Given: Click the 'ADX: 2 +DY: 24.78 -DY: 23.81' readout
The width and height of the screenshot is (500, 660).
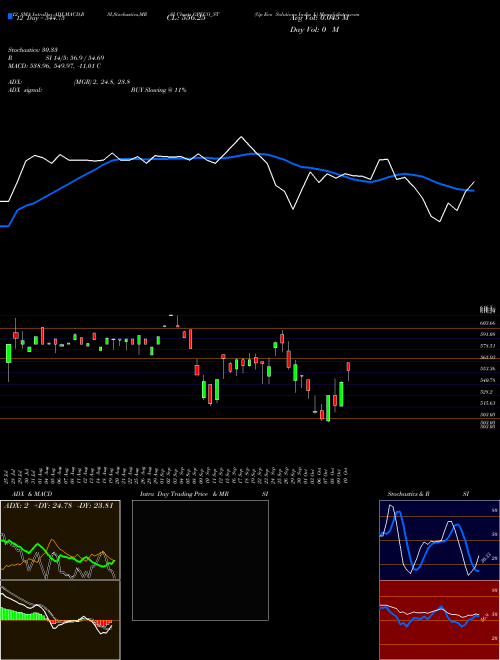Looking at the screenshot, I should pos(59,506).
